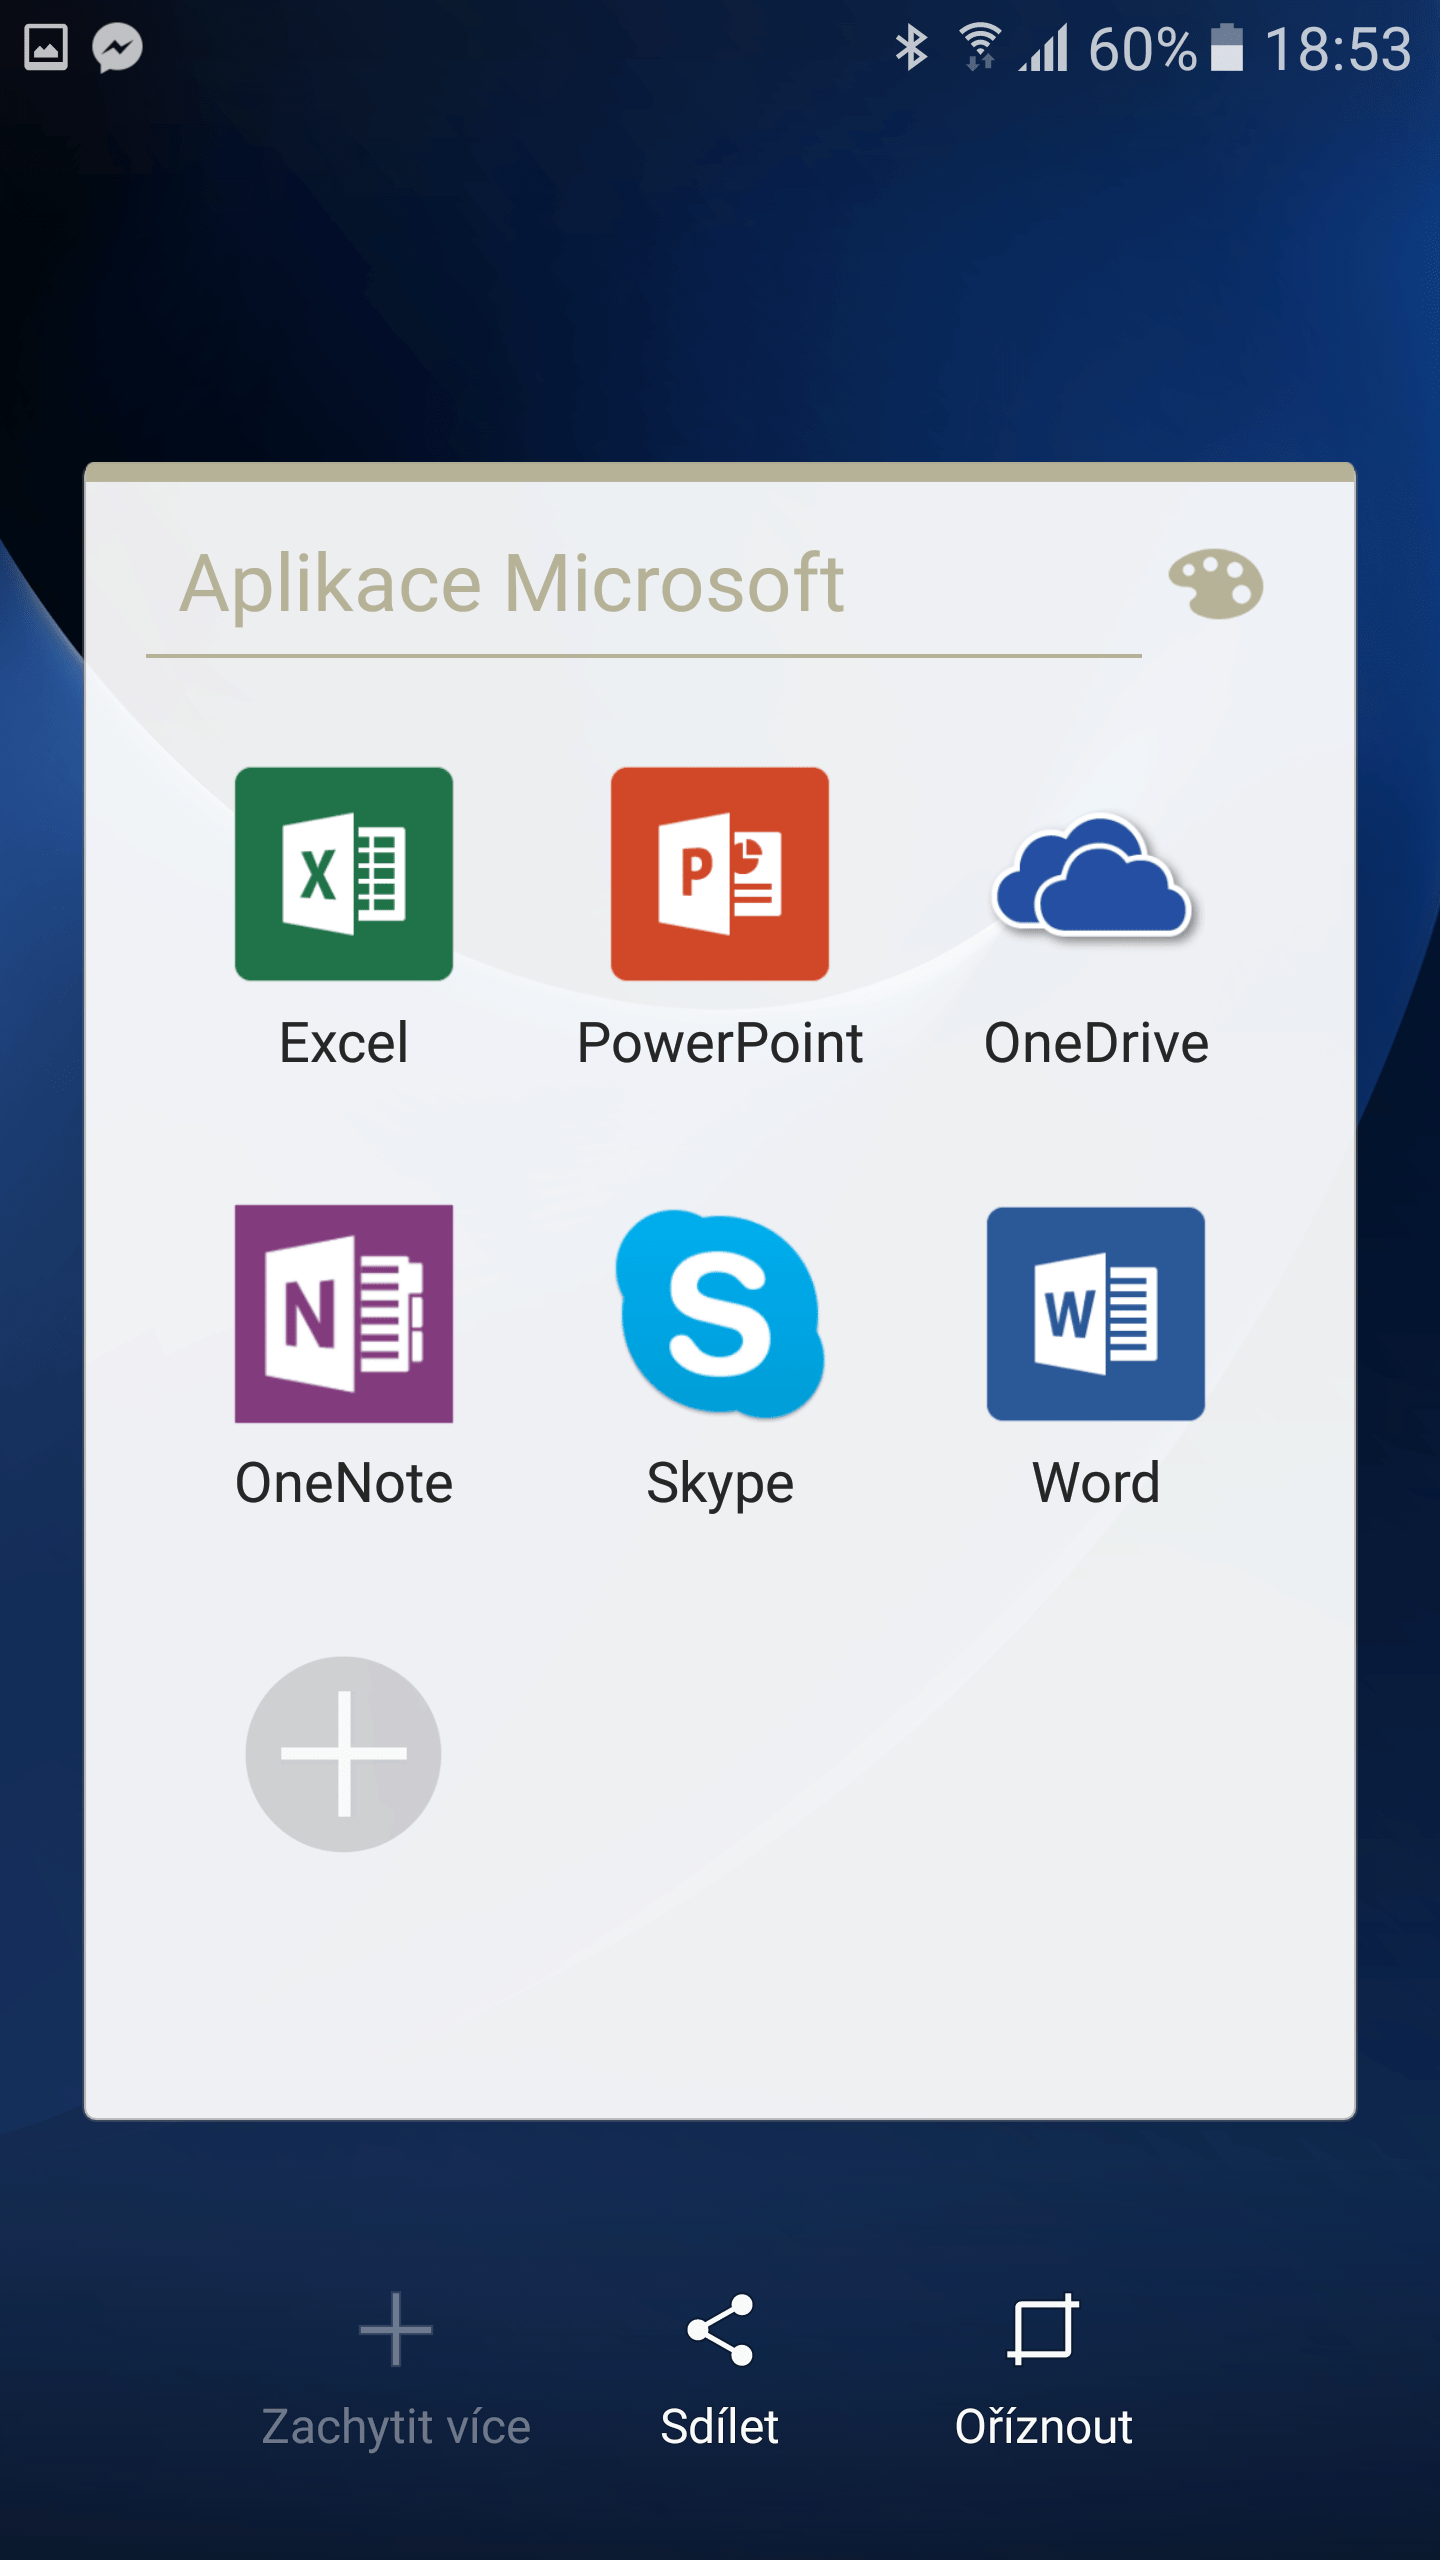Screen dimensions: 1440x2560
Task: Start the OneNote app
Action: coord(343,1313)
